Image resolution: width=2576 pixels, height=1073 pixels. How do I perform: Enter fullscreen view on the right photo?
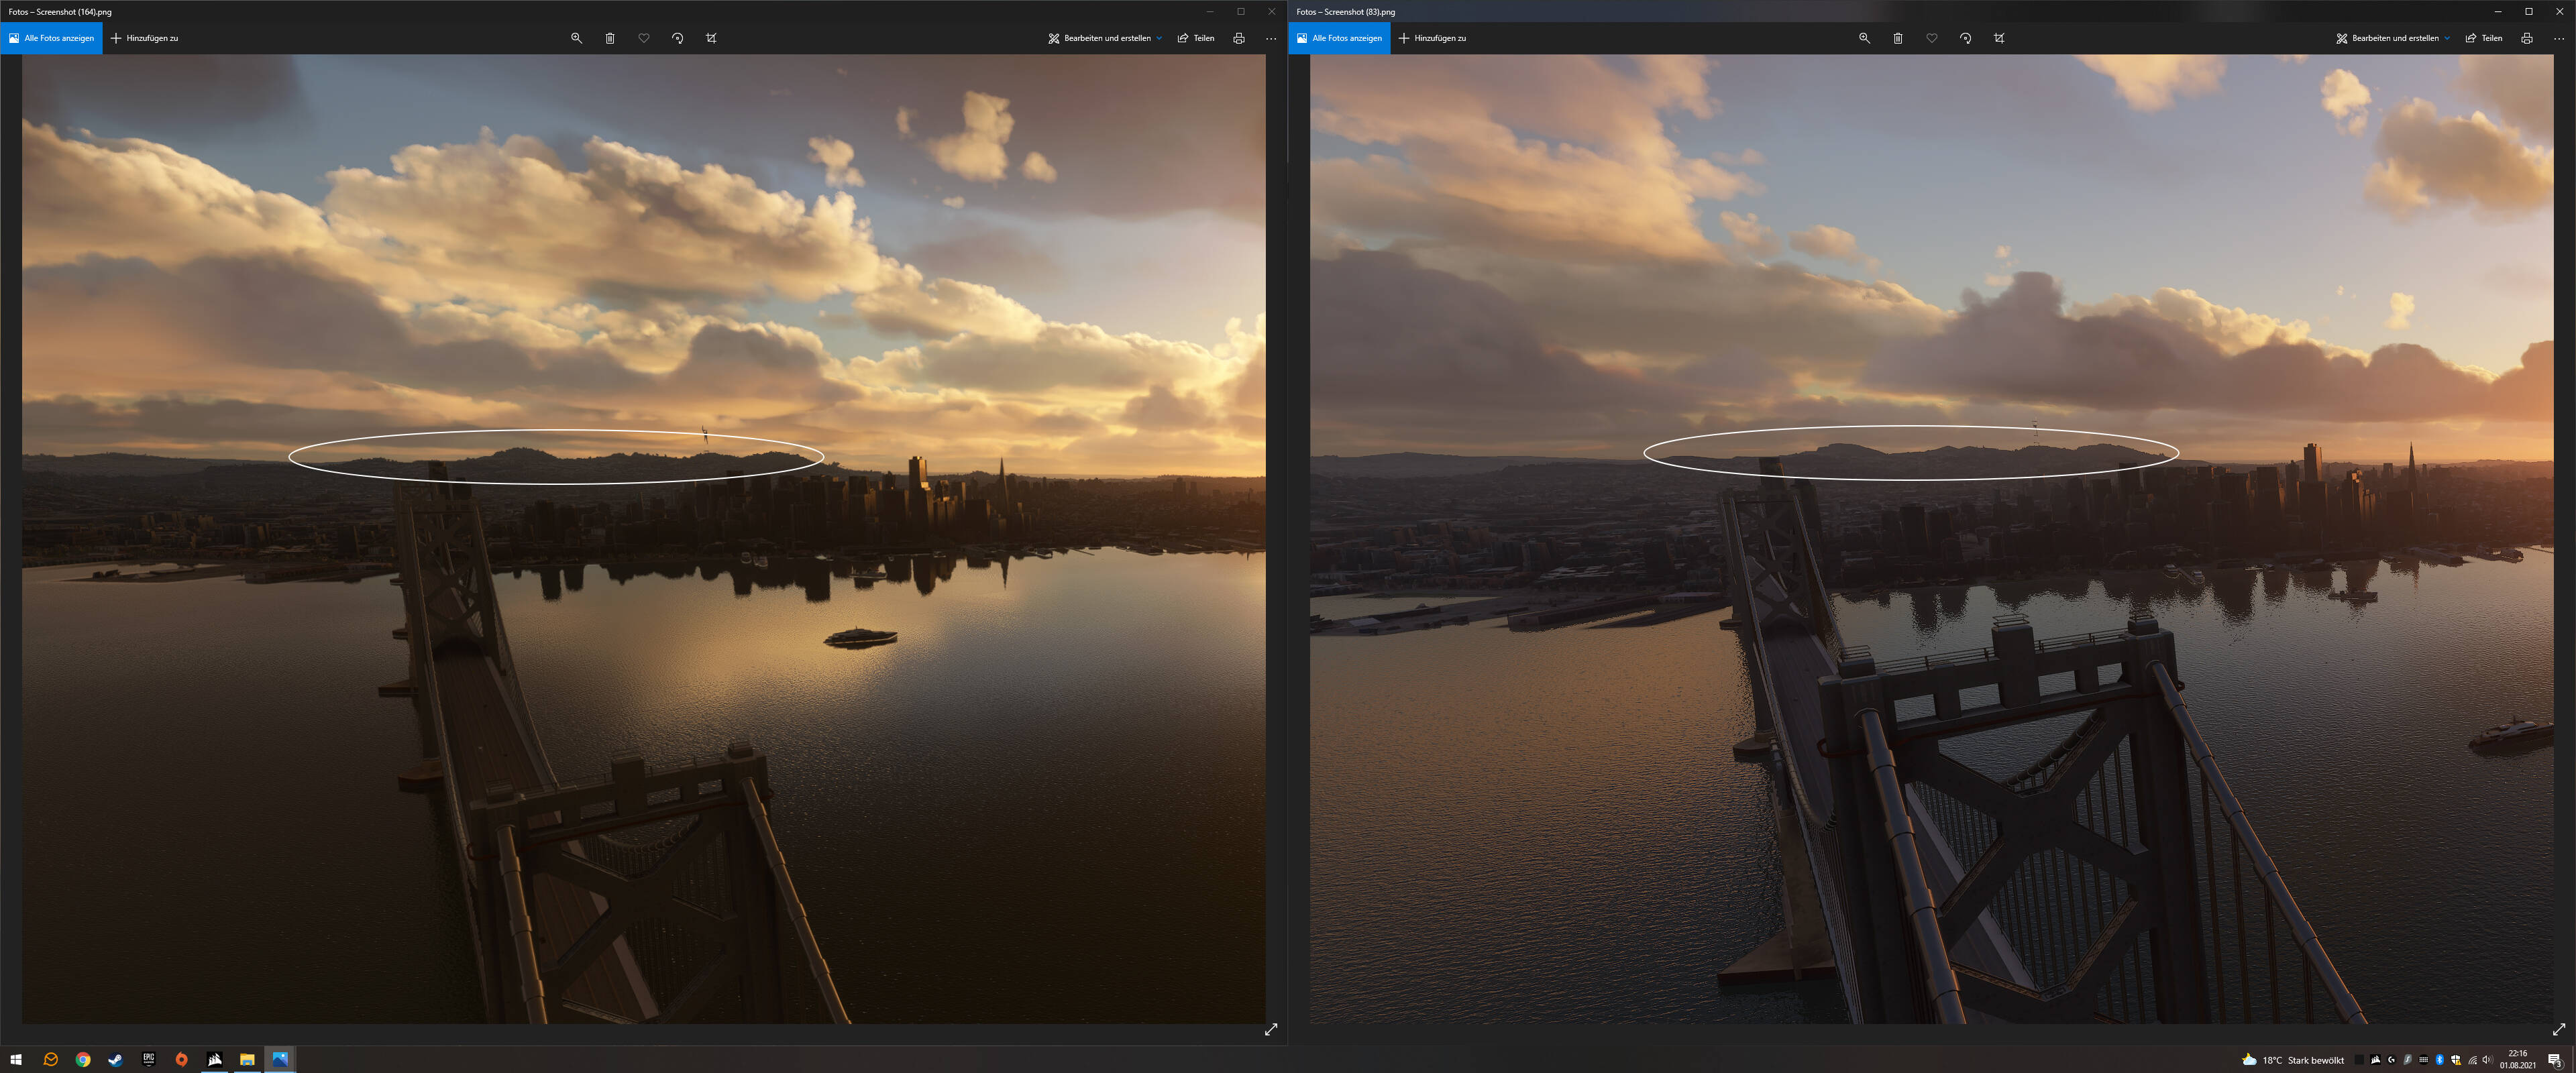2558,1029
